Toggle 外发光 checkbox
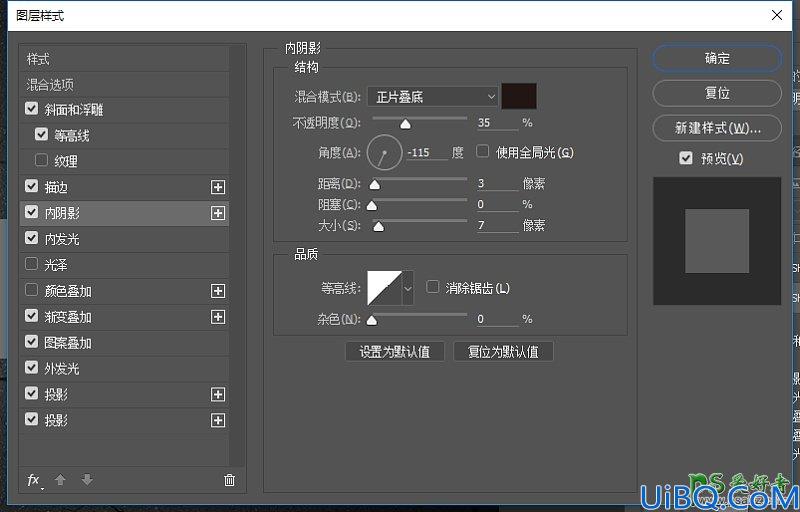This screenshot has width=800, height=512. pos(32,367)
